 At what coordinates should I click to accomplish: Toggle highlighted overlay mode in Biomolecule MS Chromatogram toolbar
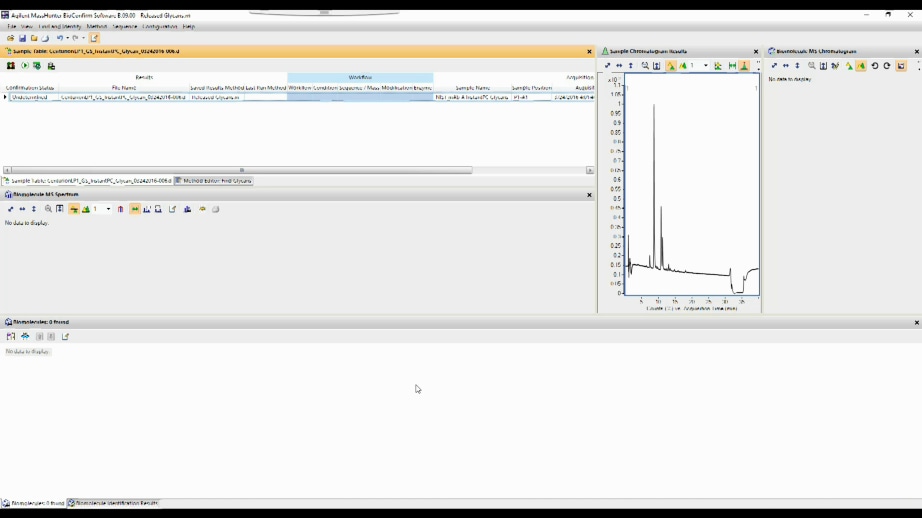pos(860,66)
